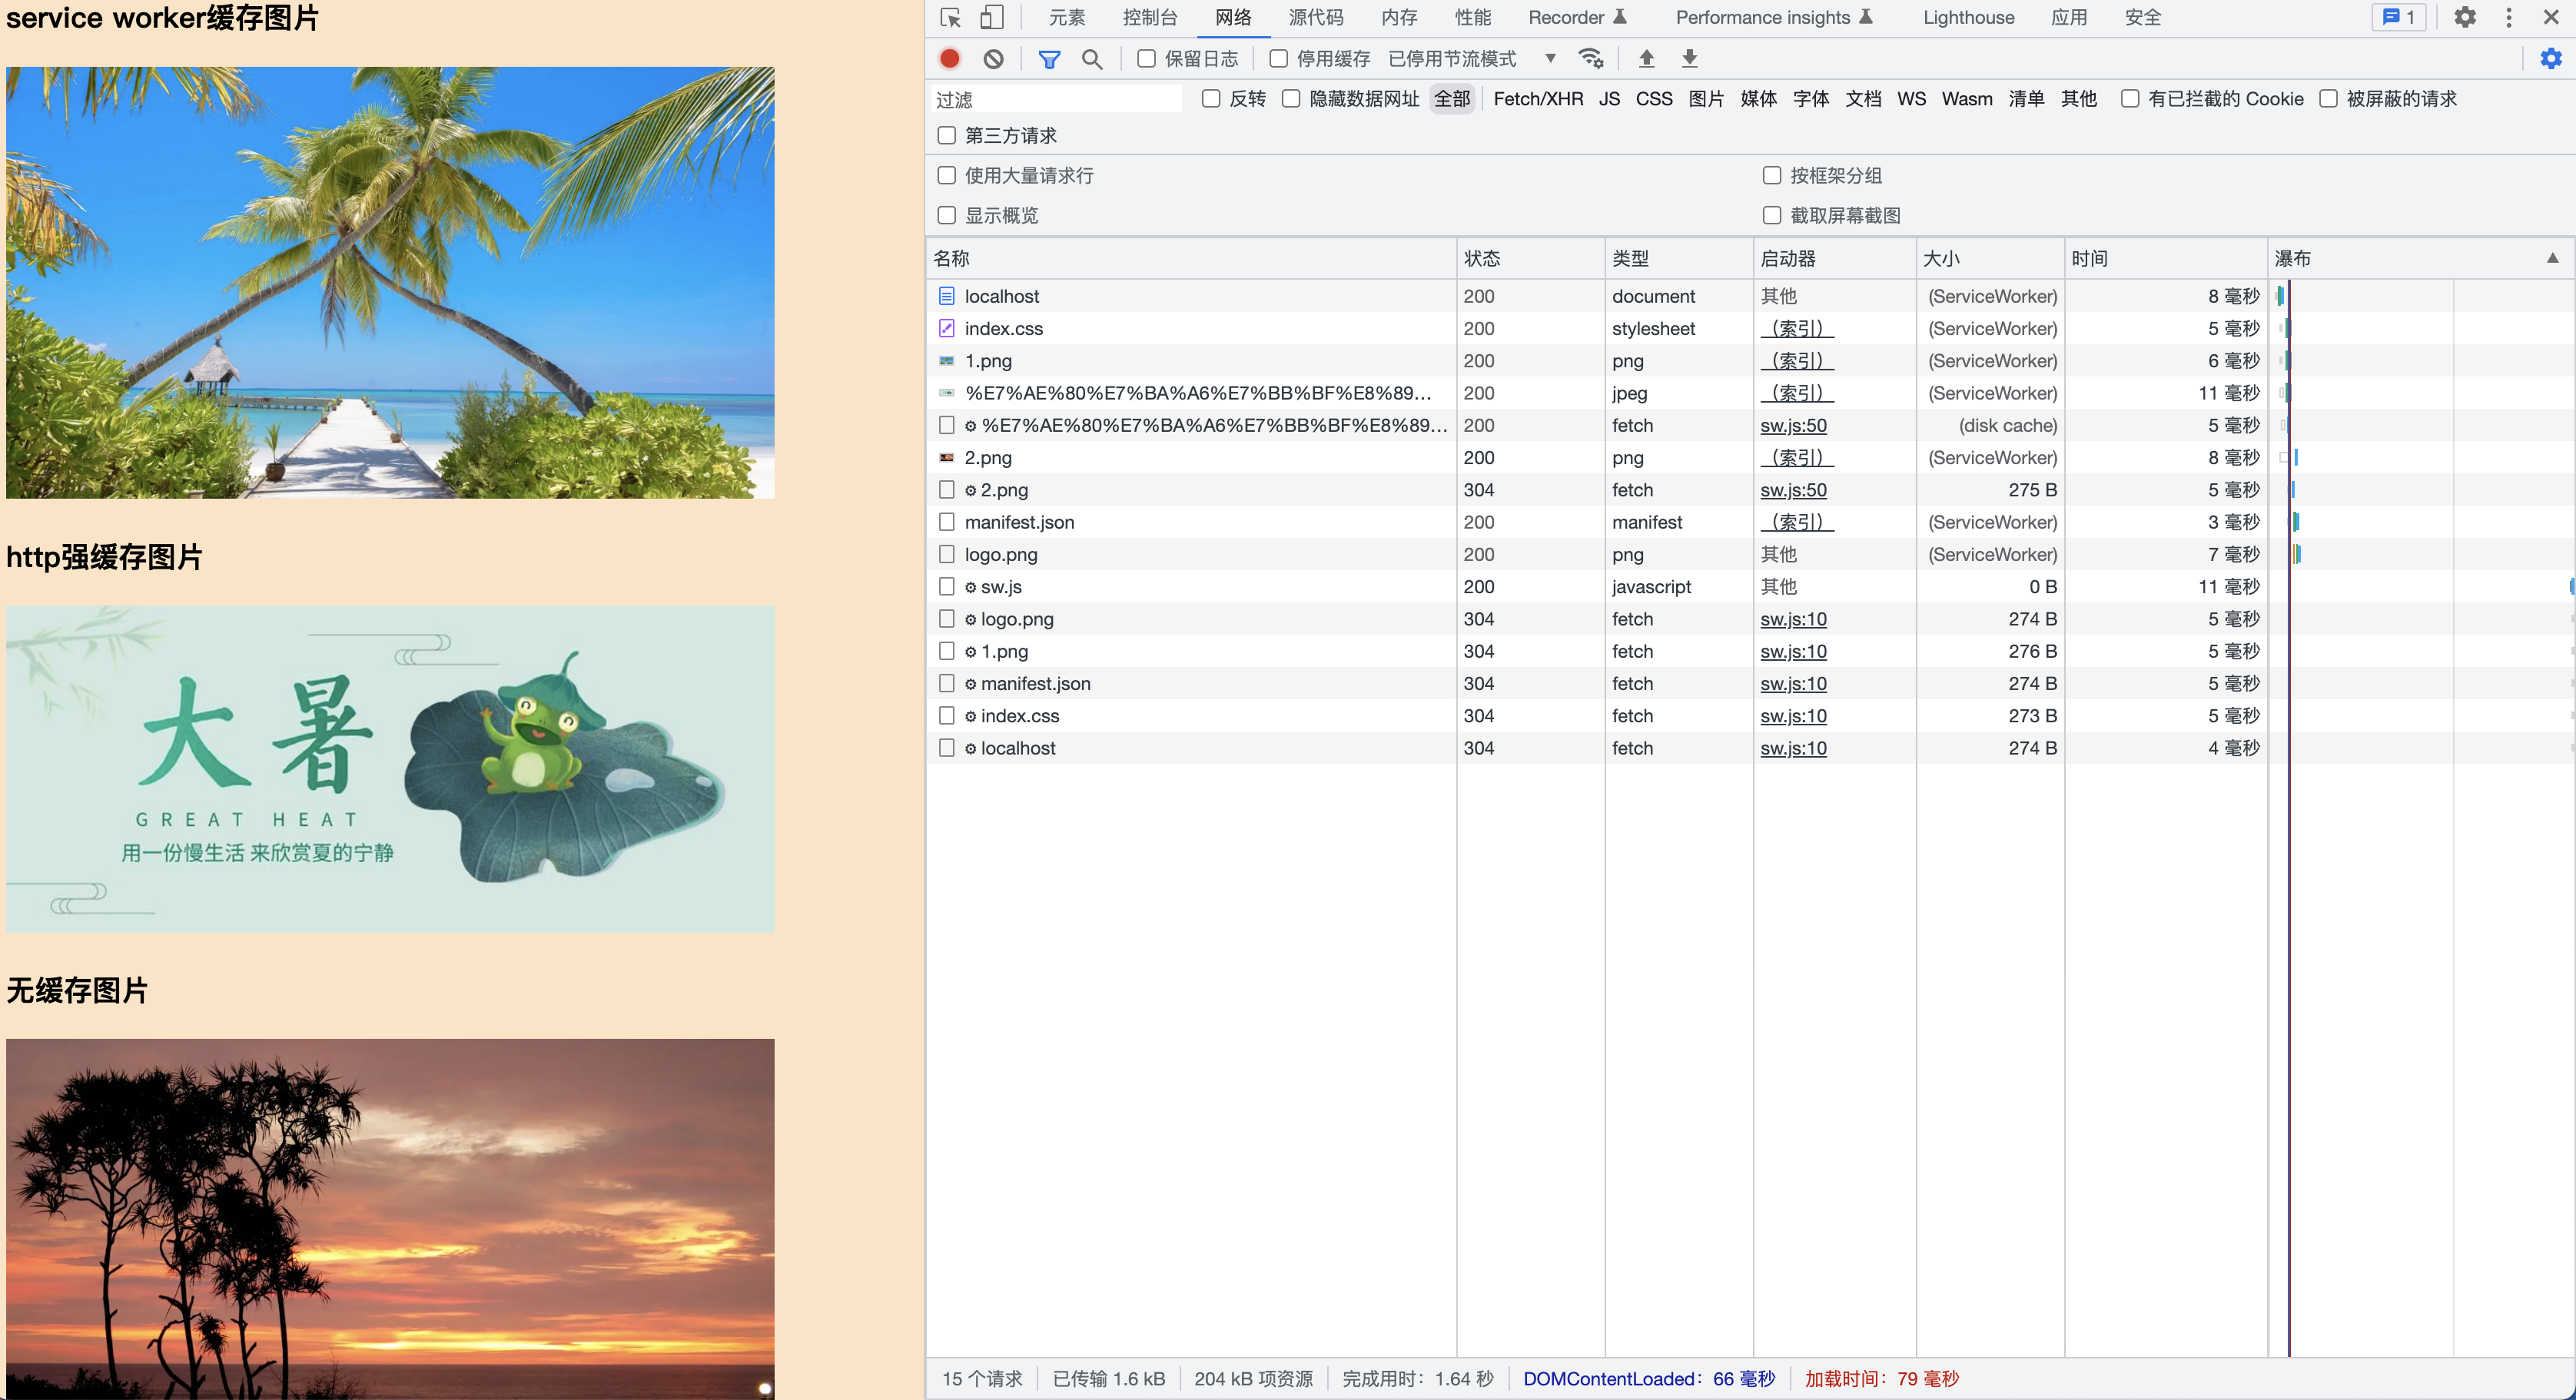Open network search with magnifier icon

[x=1092, y=59]
